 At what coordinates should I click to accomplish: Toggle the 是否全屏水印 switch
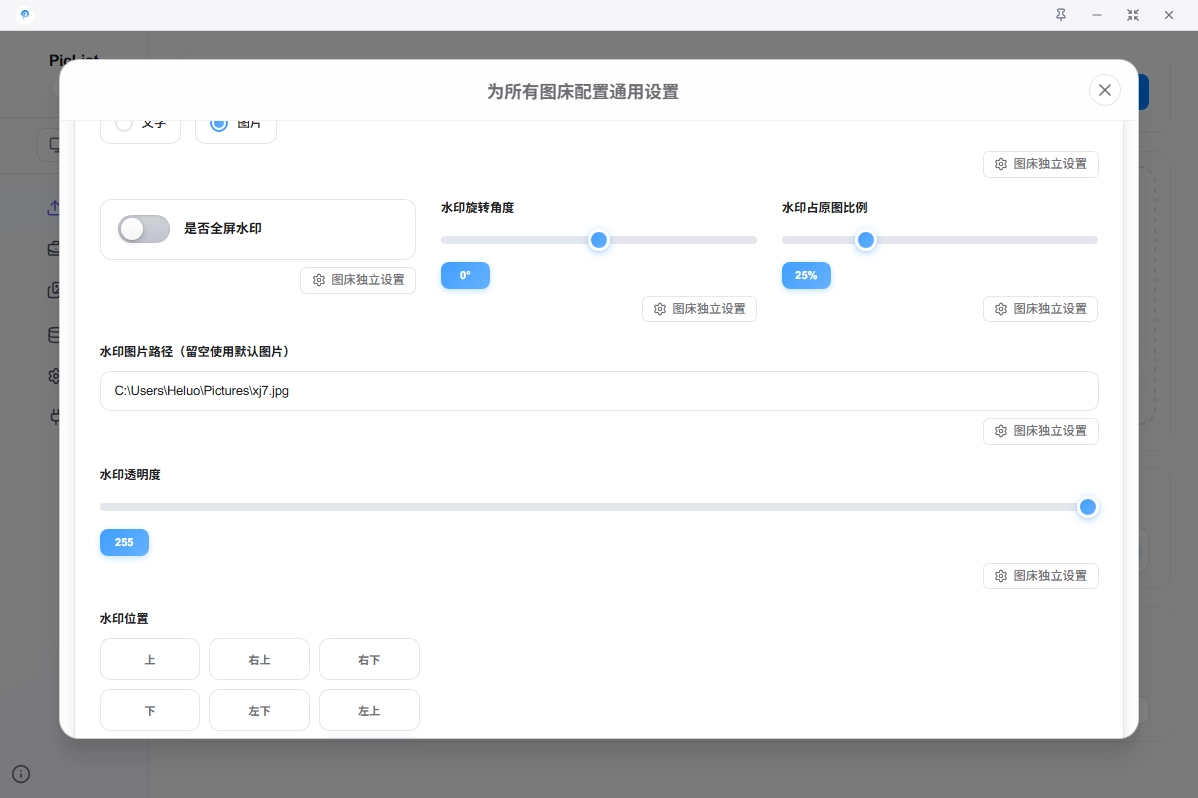(x=144, y=229)
